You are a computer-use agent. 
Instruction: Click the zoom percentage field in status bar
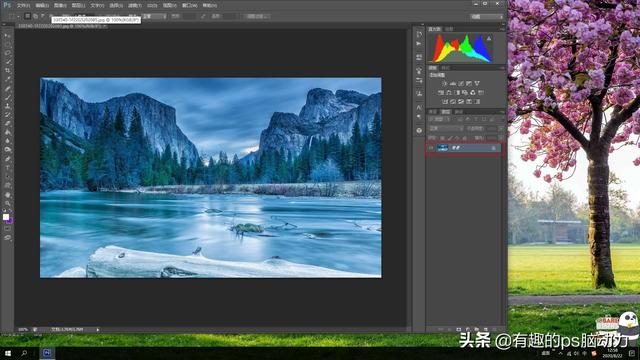[23, 329]
